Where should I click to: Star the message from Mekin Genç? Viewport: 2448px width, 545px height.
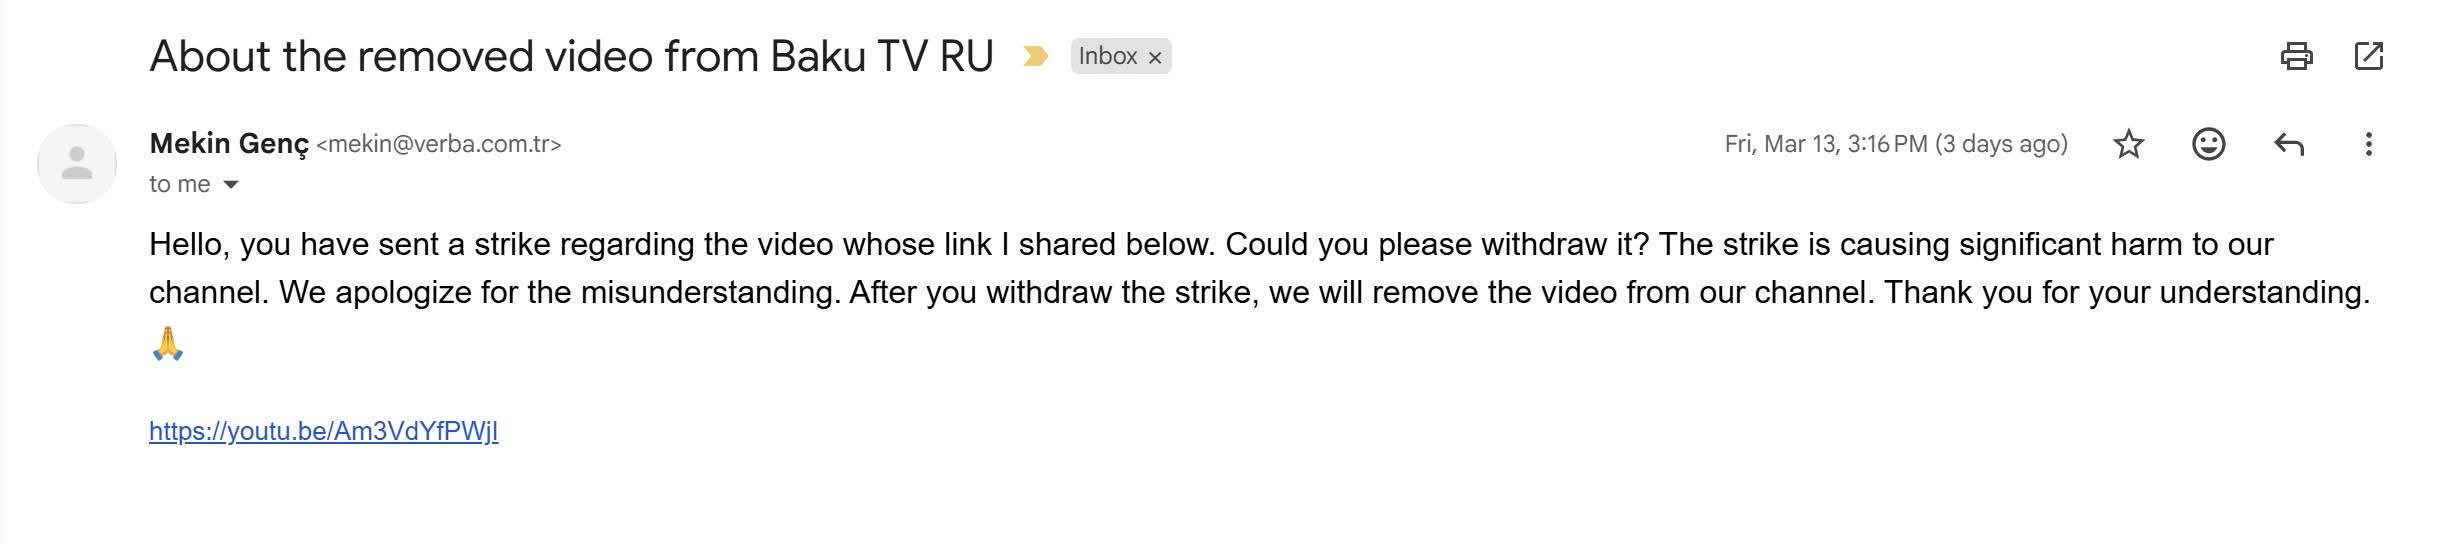[x=2128, y=144]
